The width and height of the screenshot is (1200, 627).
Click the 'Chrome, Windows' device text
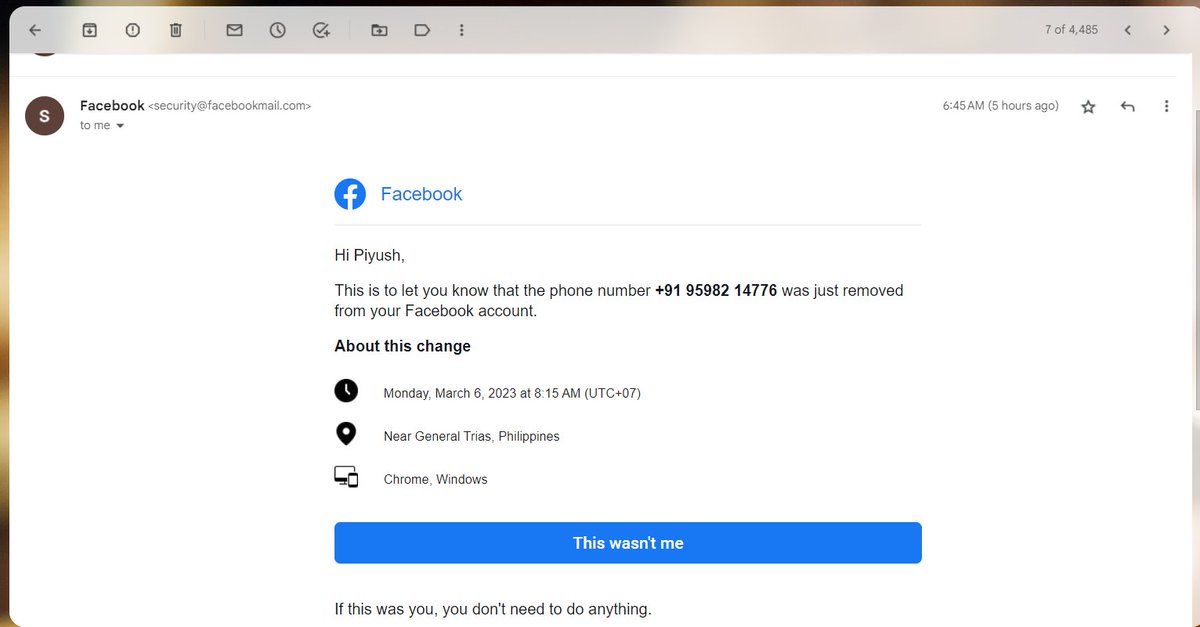click(x=435, y=479)
